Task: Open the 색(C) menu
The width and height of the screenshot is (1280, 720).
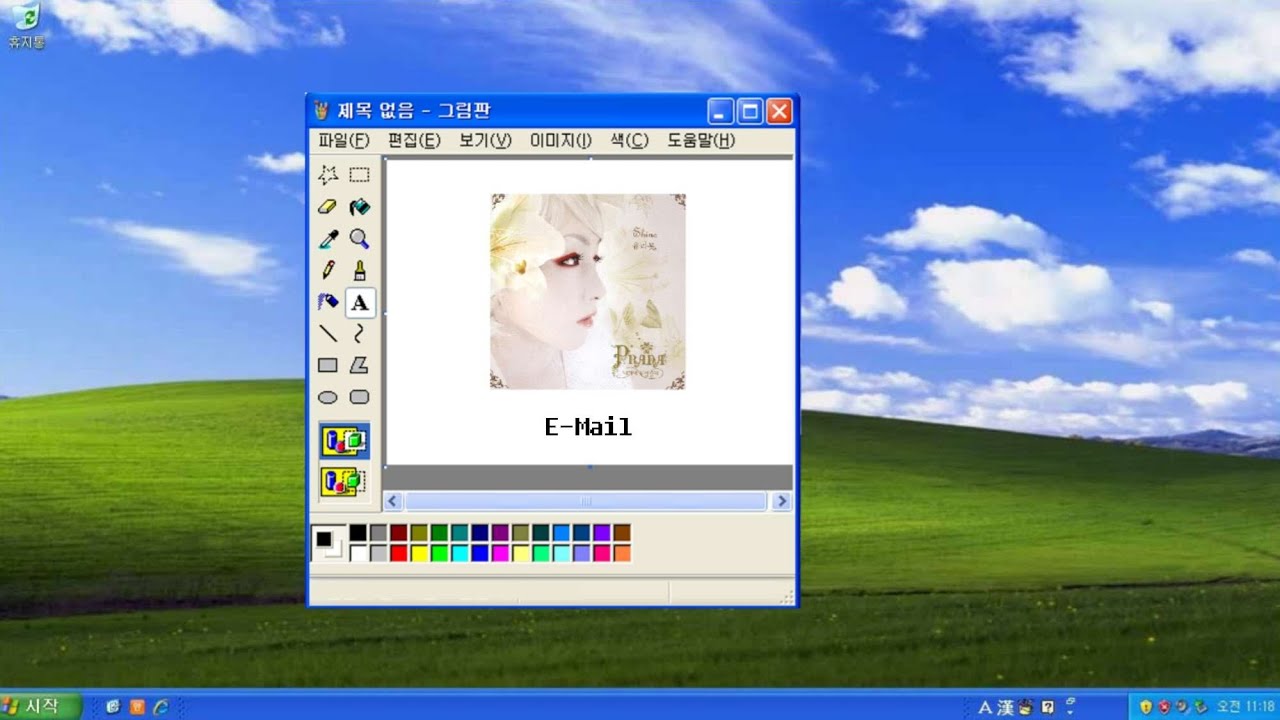Action: [x=629, y=141]
